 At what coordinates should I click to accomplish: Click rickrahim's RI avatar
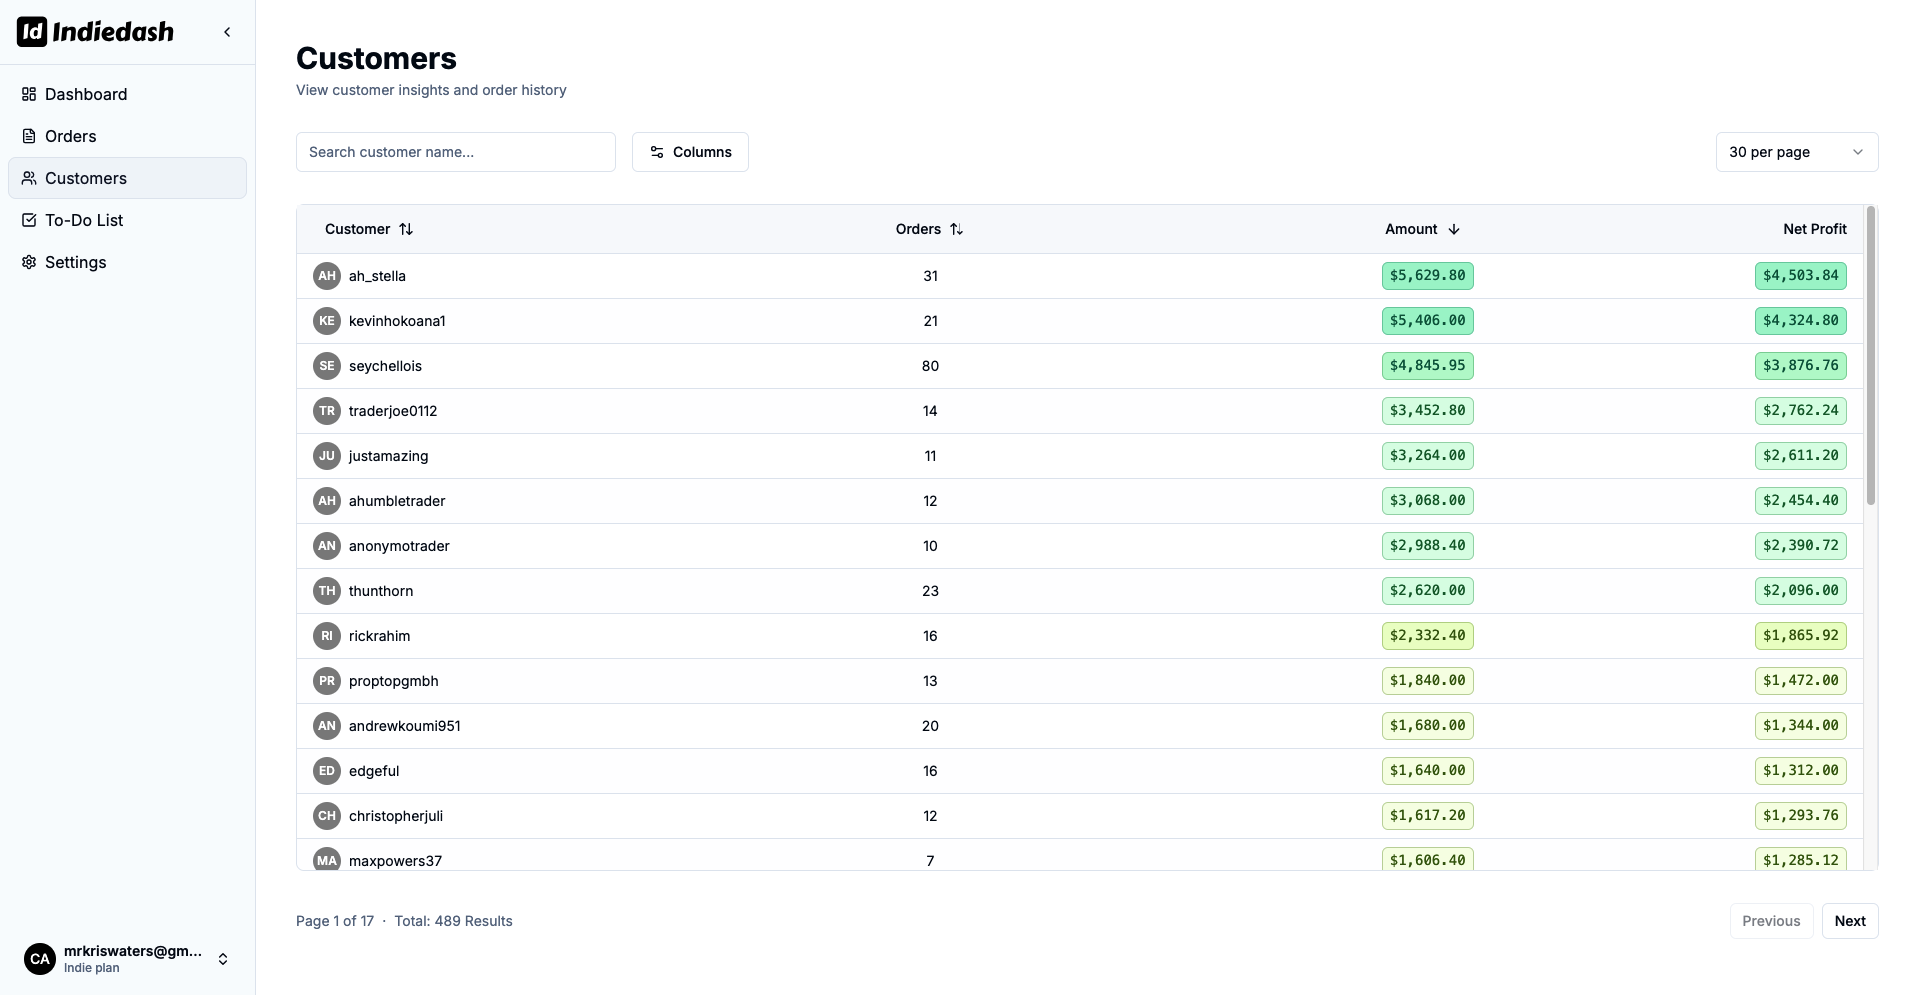327,636
